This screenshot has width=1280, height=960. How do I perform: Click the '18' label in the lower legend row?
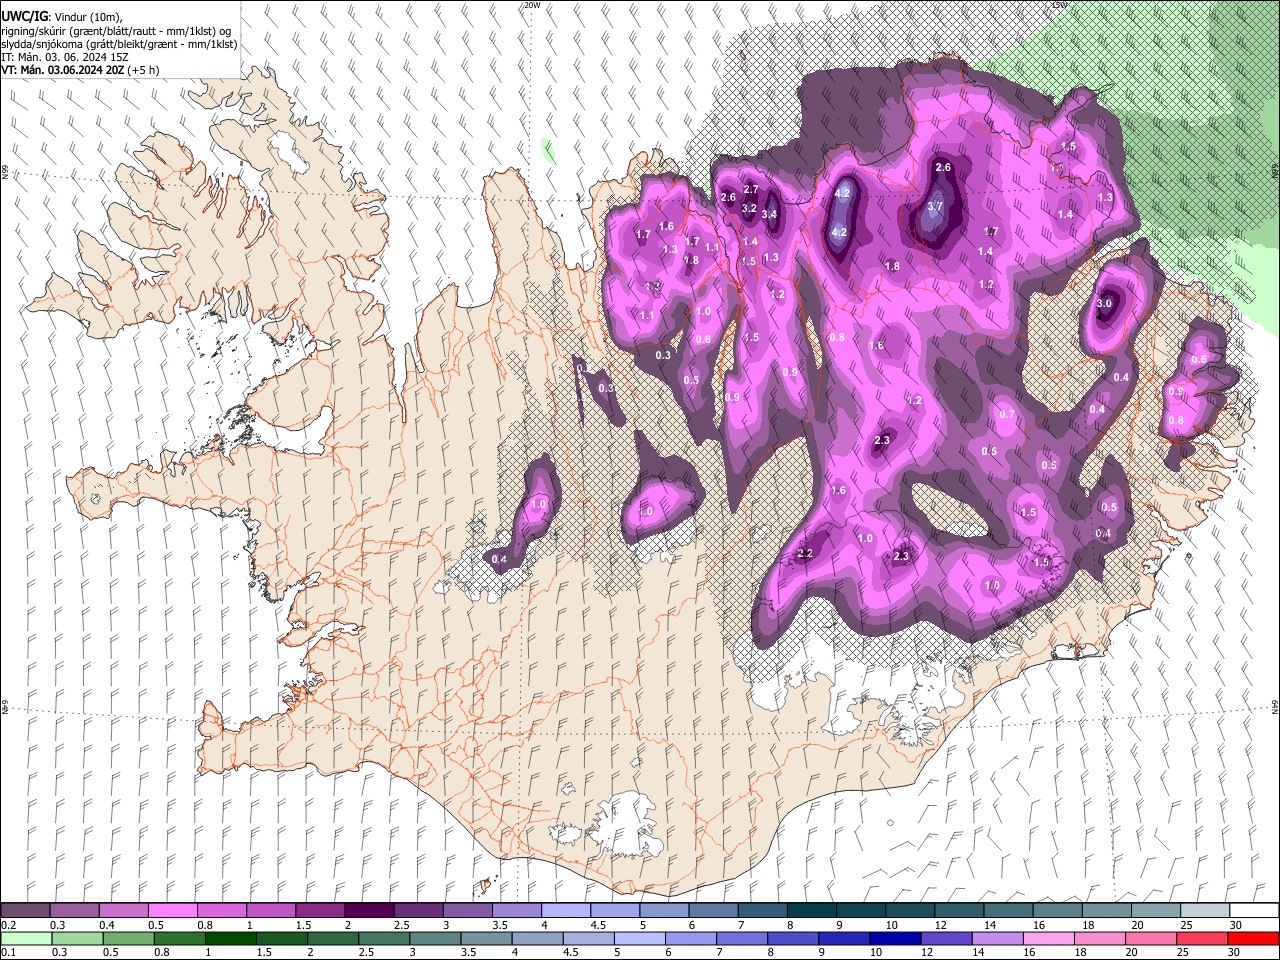[x=1083, y=953]
